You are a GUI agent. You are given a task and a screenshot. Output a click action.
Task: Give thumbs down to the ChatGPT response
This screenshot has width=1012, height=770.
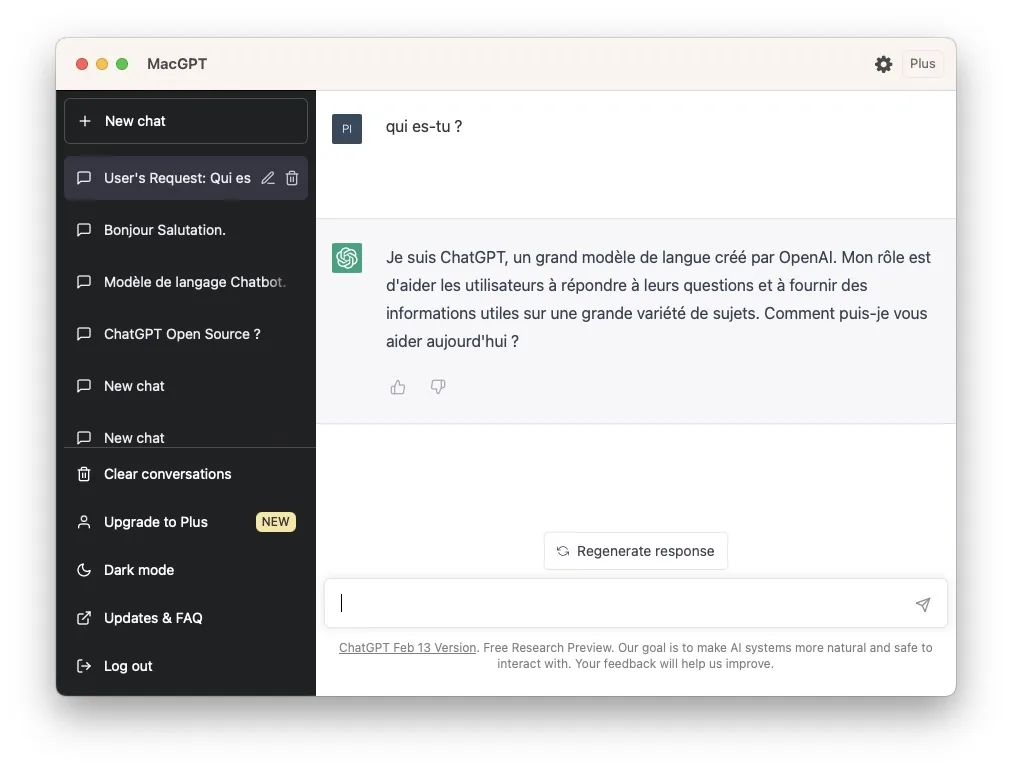[438, 387]
